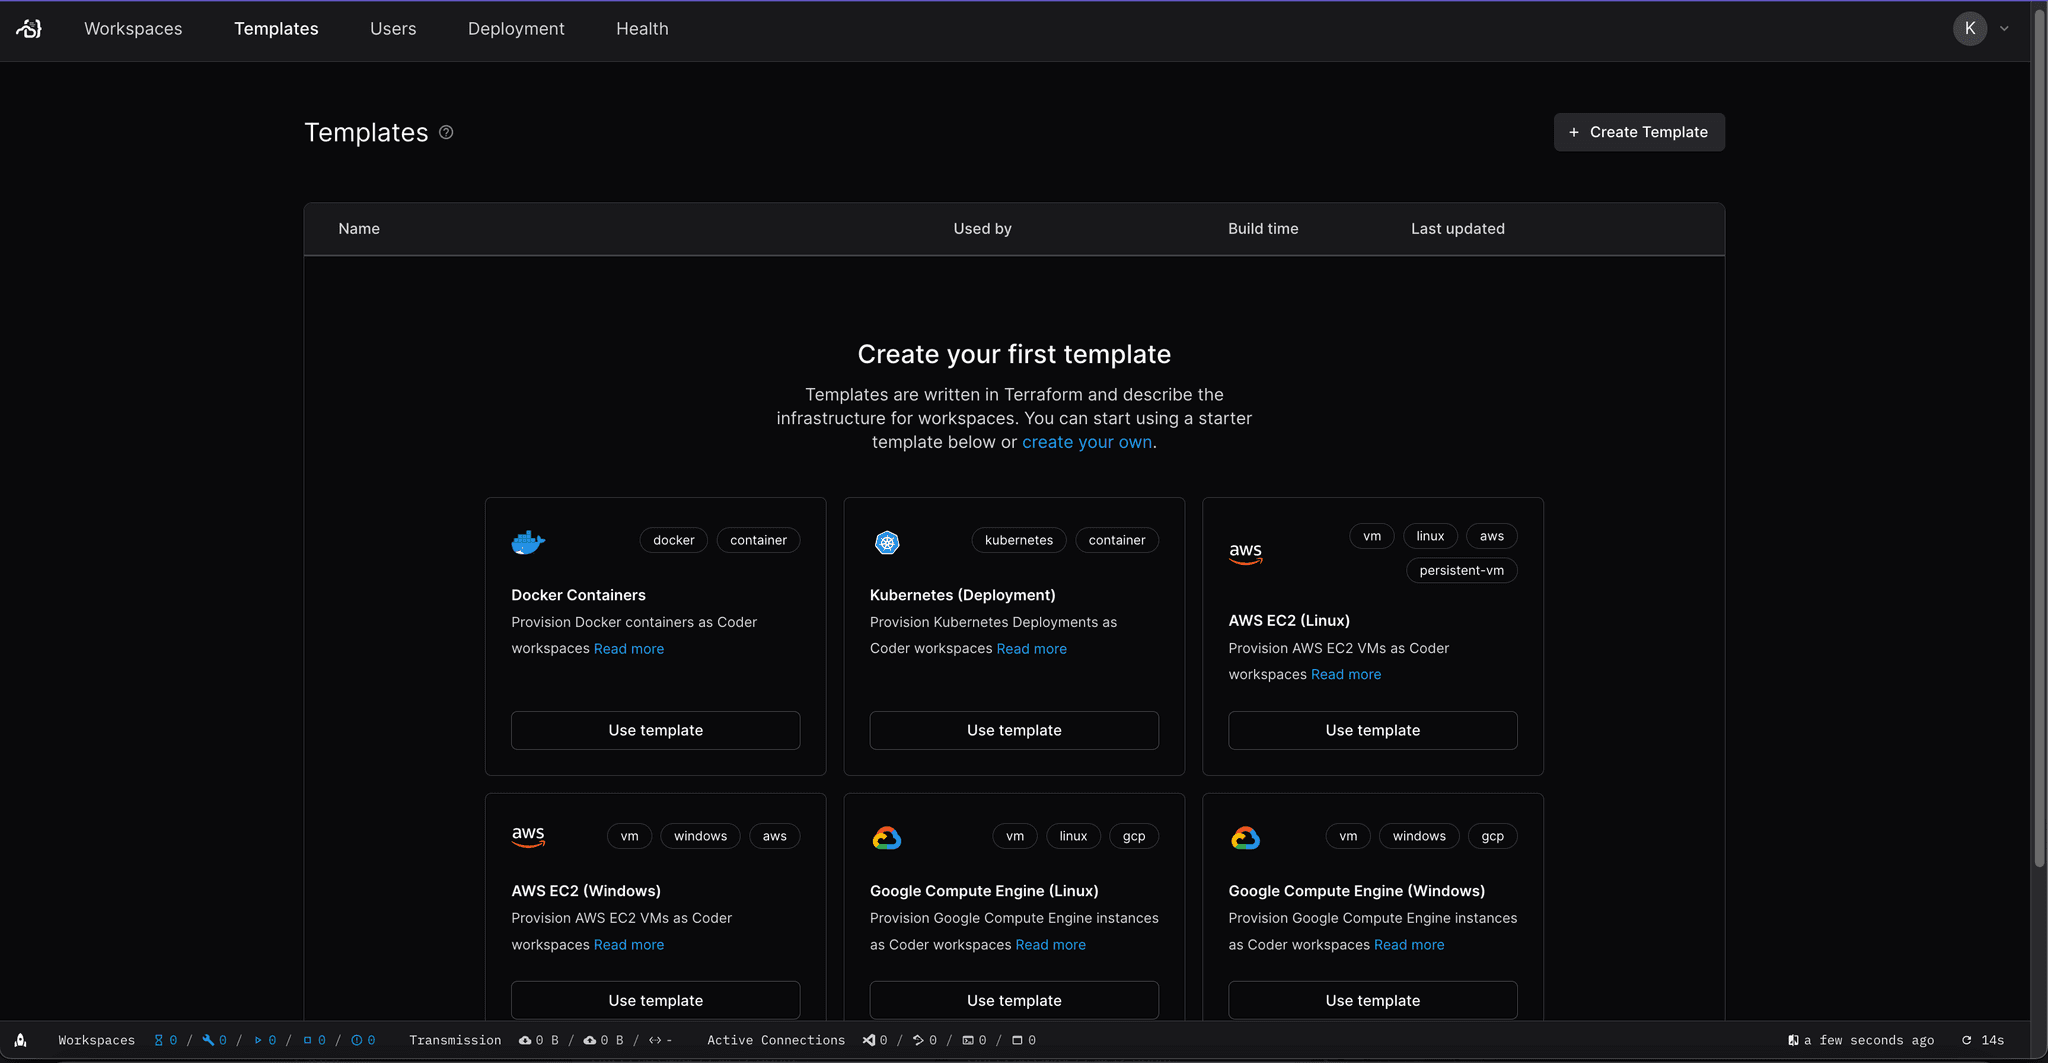
Task: Click the K user avatar
Action: point(1970,29)
